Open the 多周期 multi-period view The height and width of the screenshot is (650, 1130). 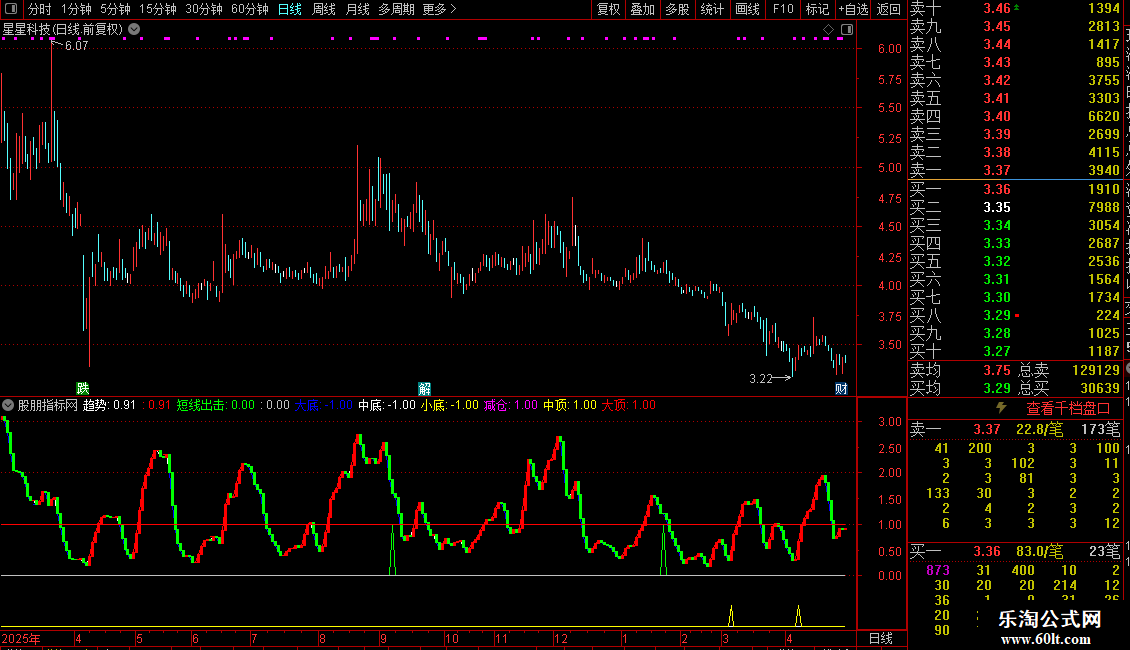(x=396, y=9)
